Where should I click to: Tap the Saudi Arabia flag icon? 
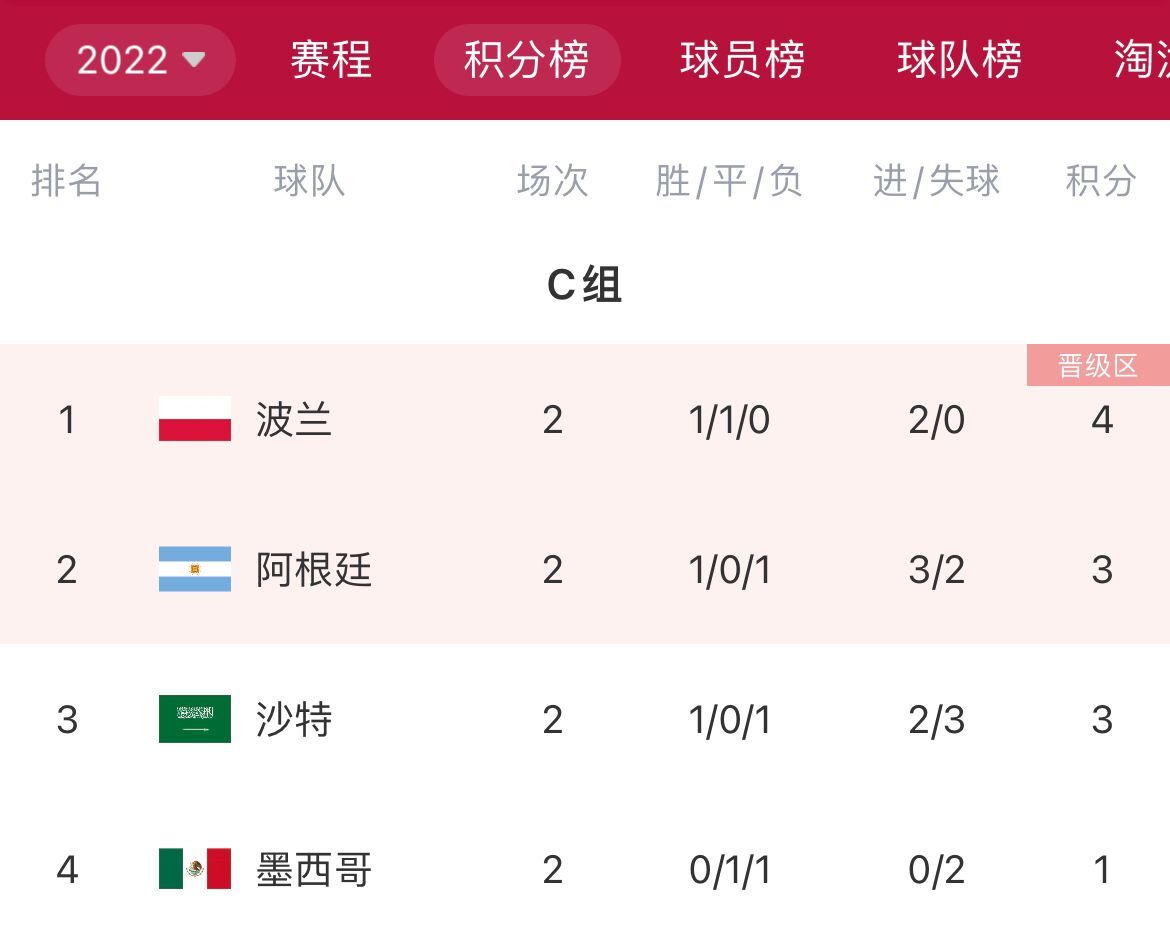[195, 719]
